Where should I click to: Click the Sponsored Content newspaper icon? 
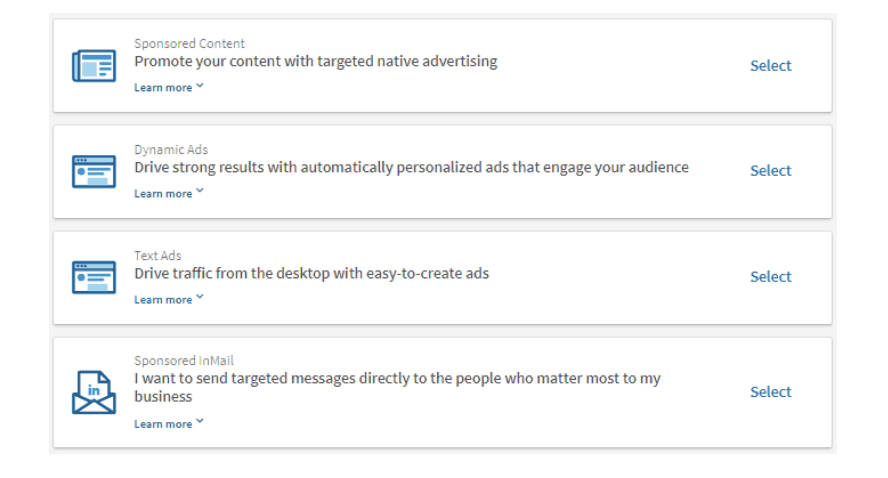coord(94,66)
